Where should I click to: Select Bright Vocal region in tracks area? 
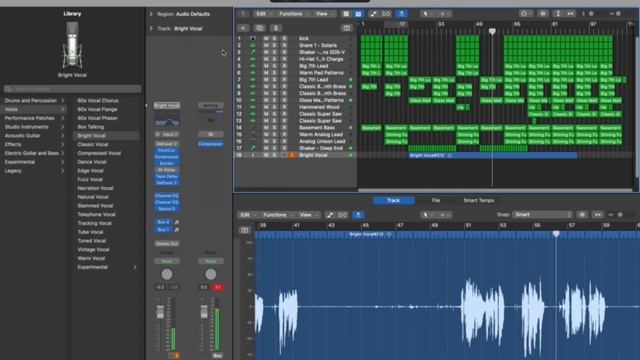click(493, 155)
